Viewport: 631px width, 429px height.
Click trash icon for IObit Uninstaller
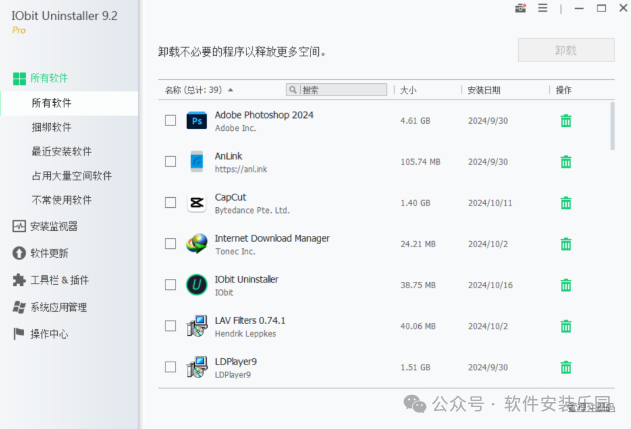tap(566, 285)
